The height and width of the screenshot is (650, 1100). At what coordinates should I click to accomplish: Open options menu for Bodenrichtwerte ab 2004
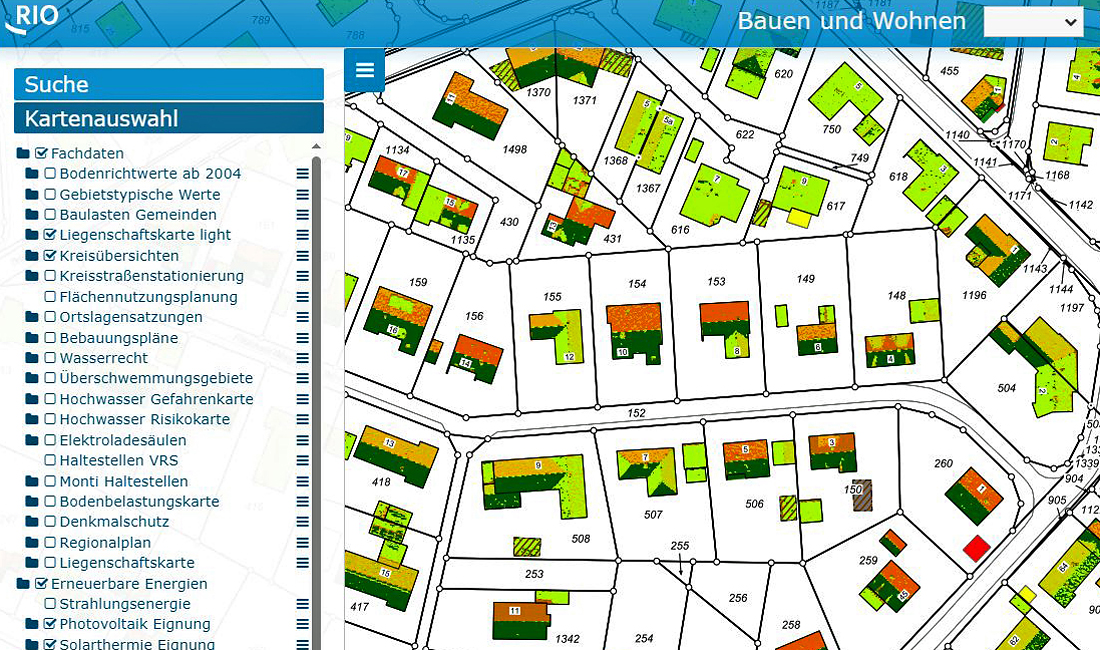(x=302, y=174)
